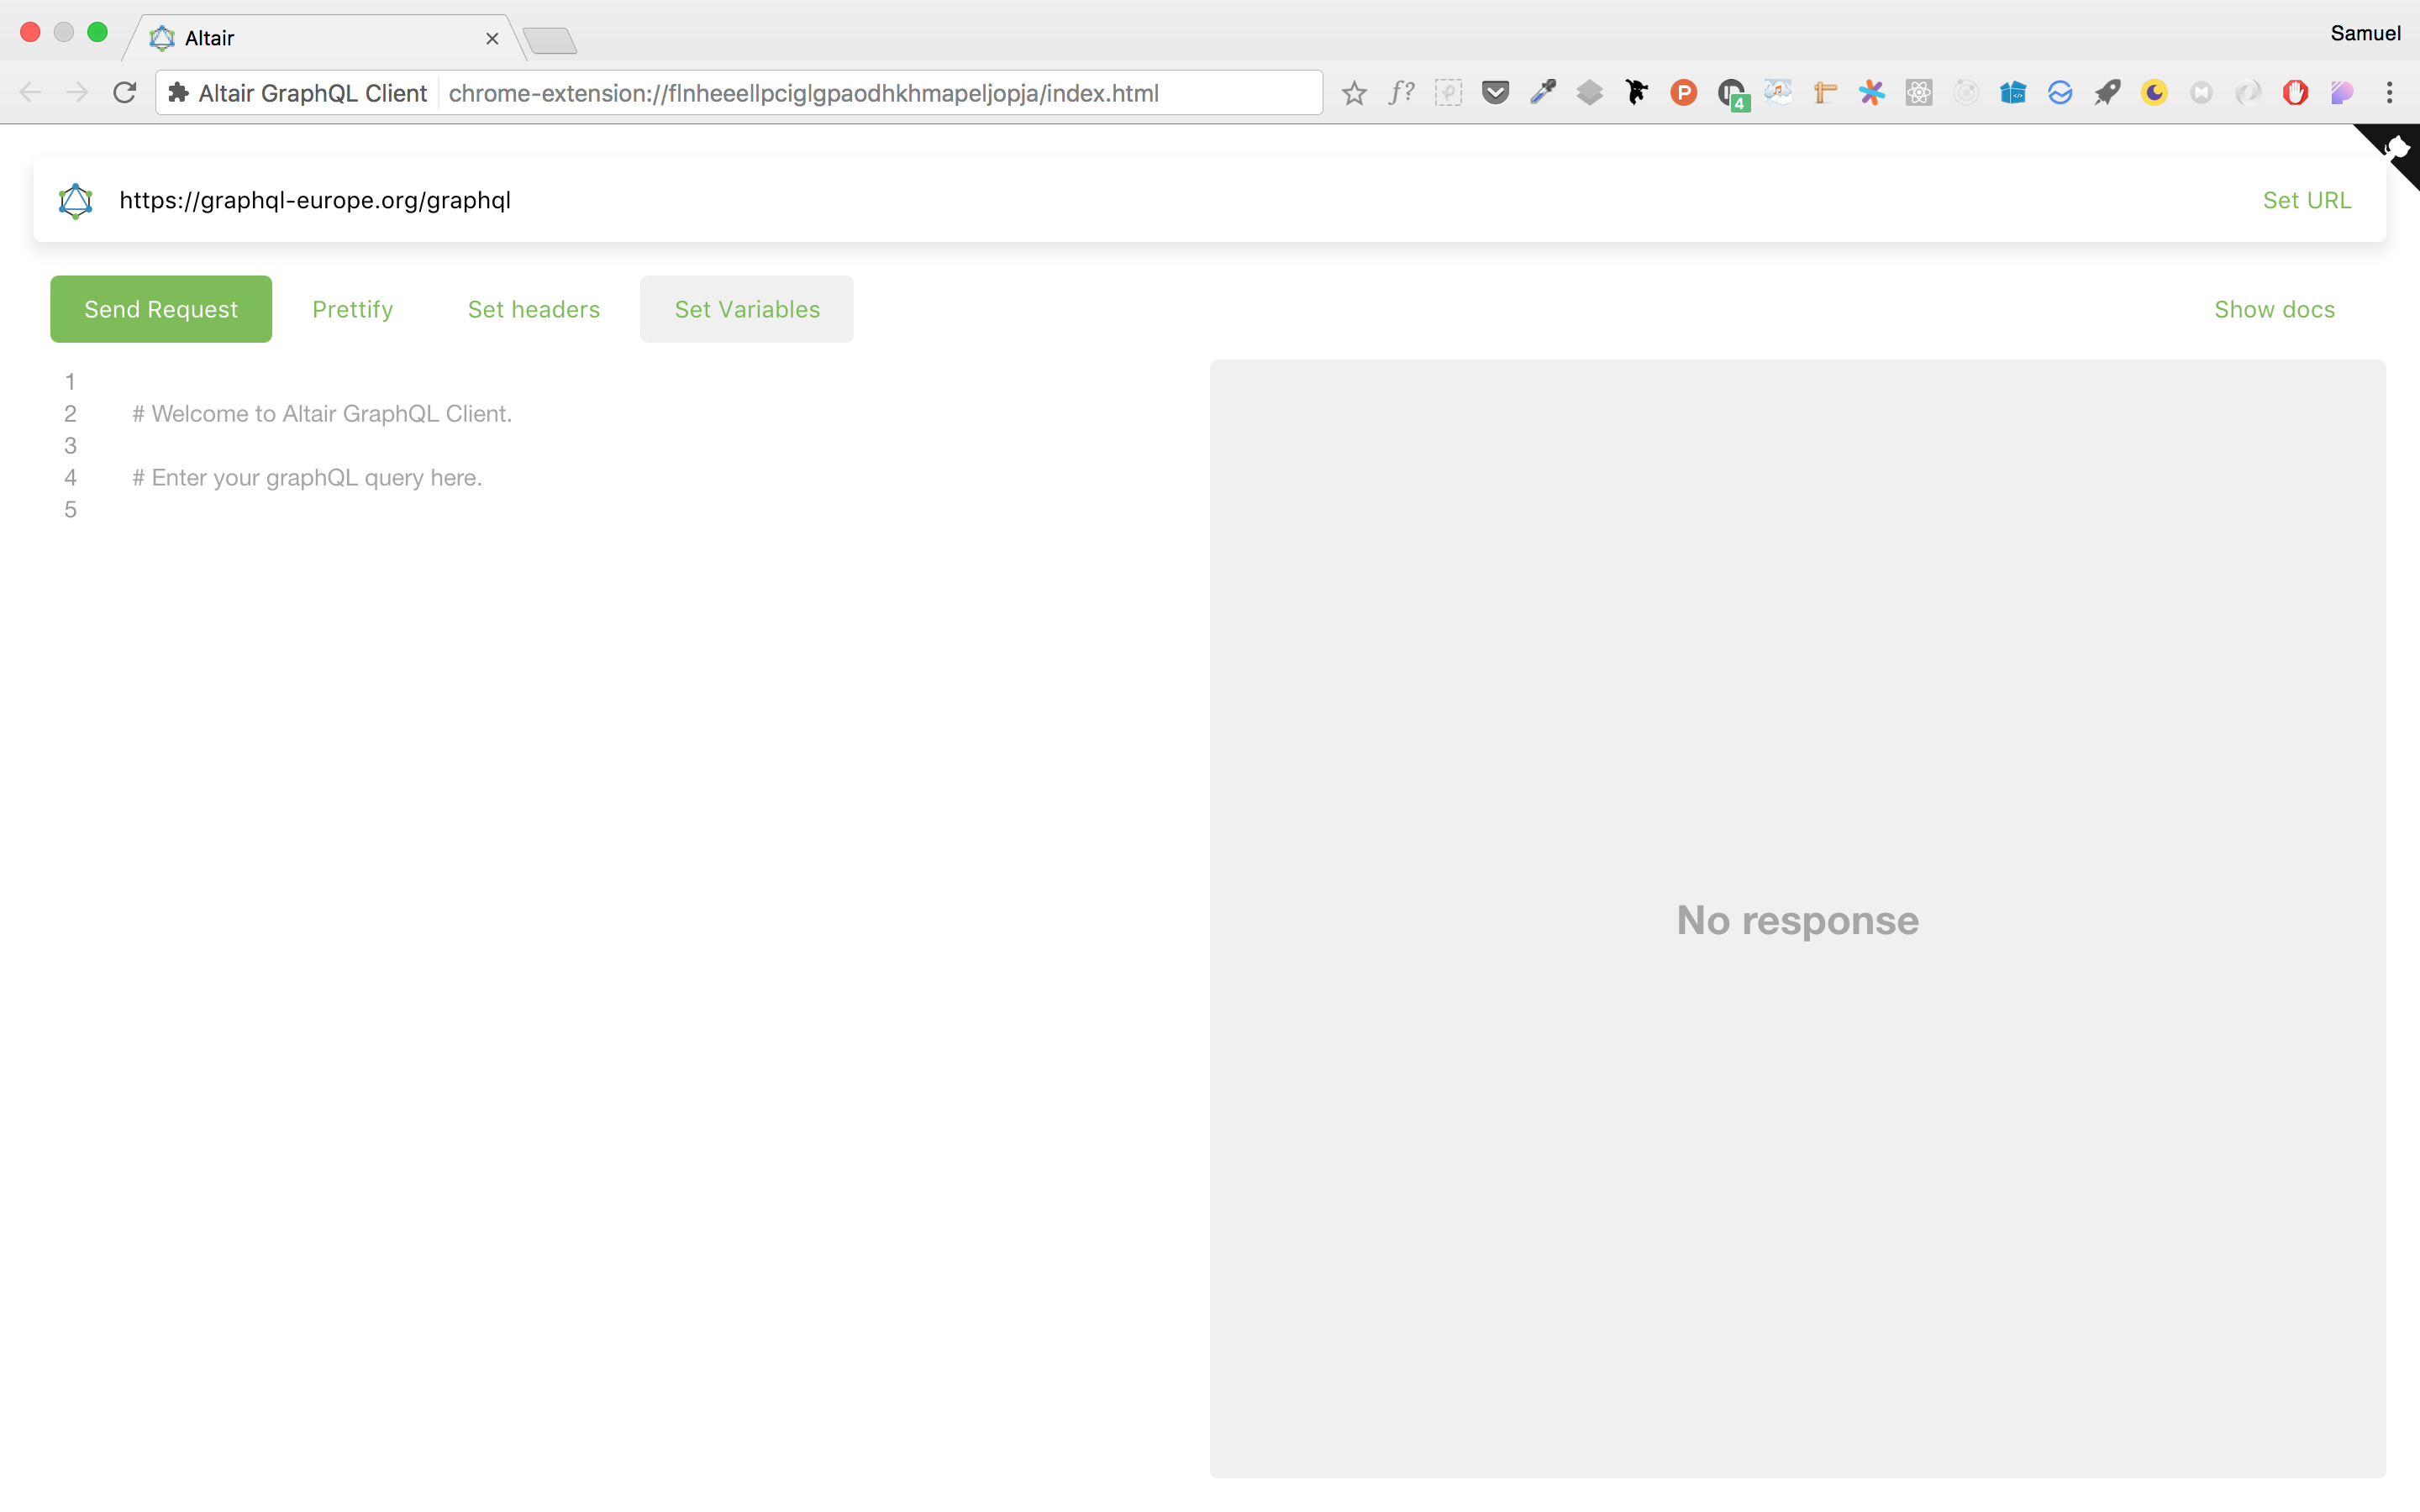
Task: Save page to Pocket
Action: [x=1495, y=92]
